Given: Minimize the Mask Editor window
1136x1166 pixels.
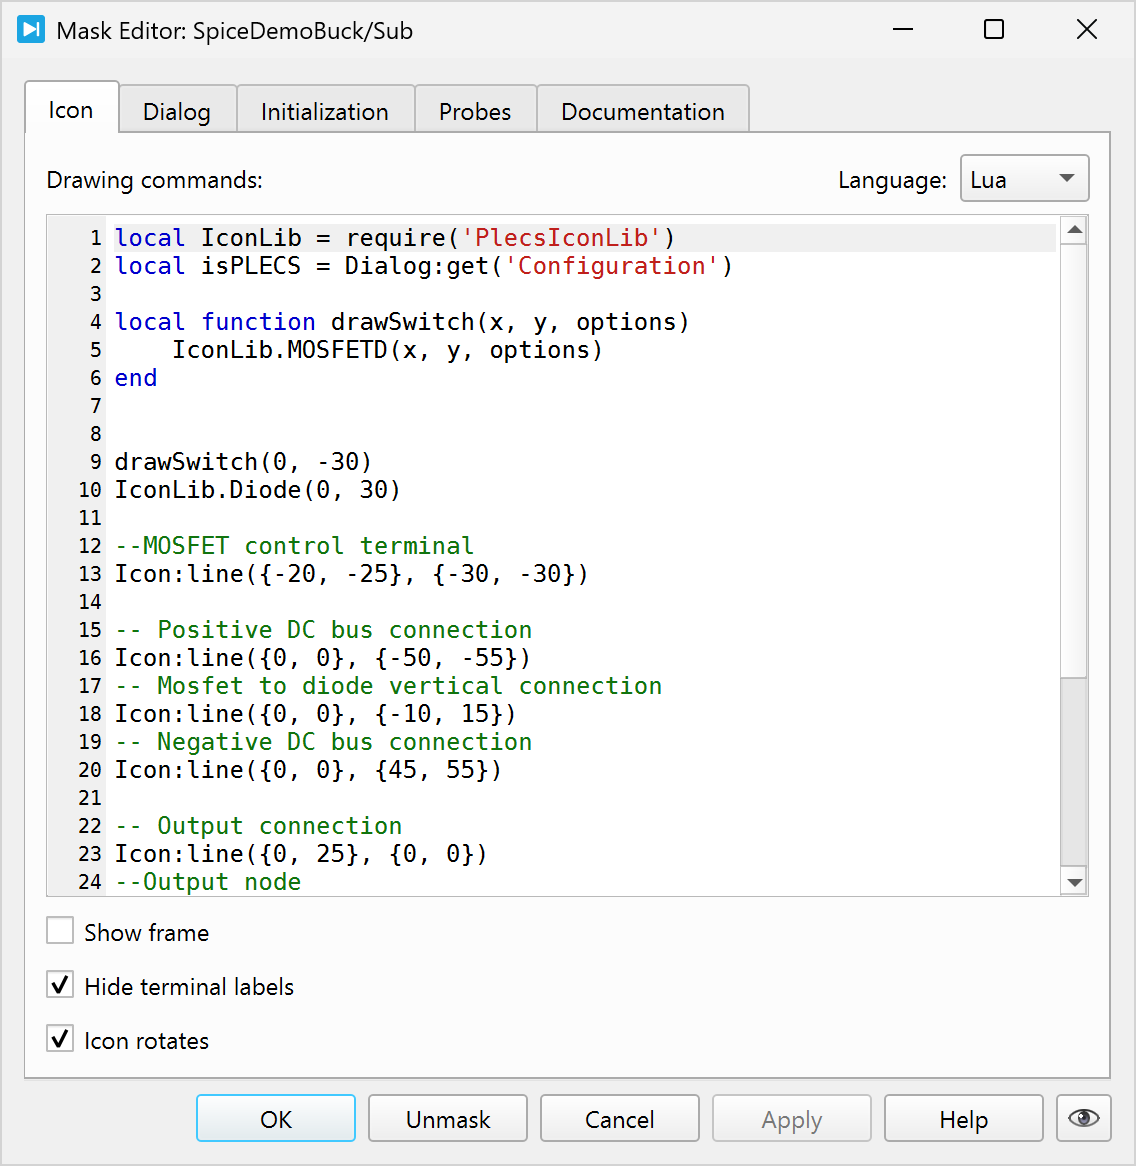Looking at the screenshot, I should pos(903,30).
